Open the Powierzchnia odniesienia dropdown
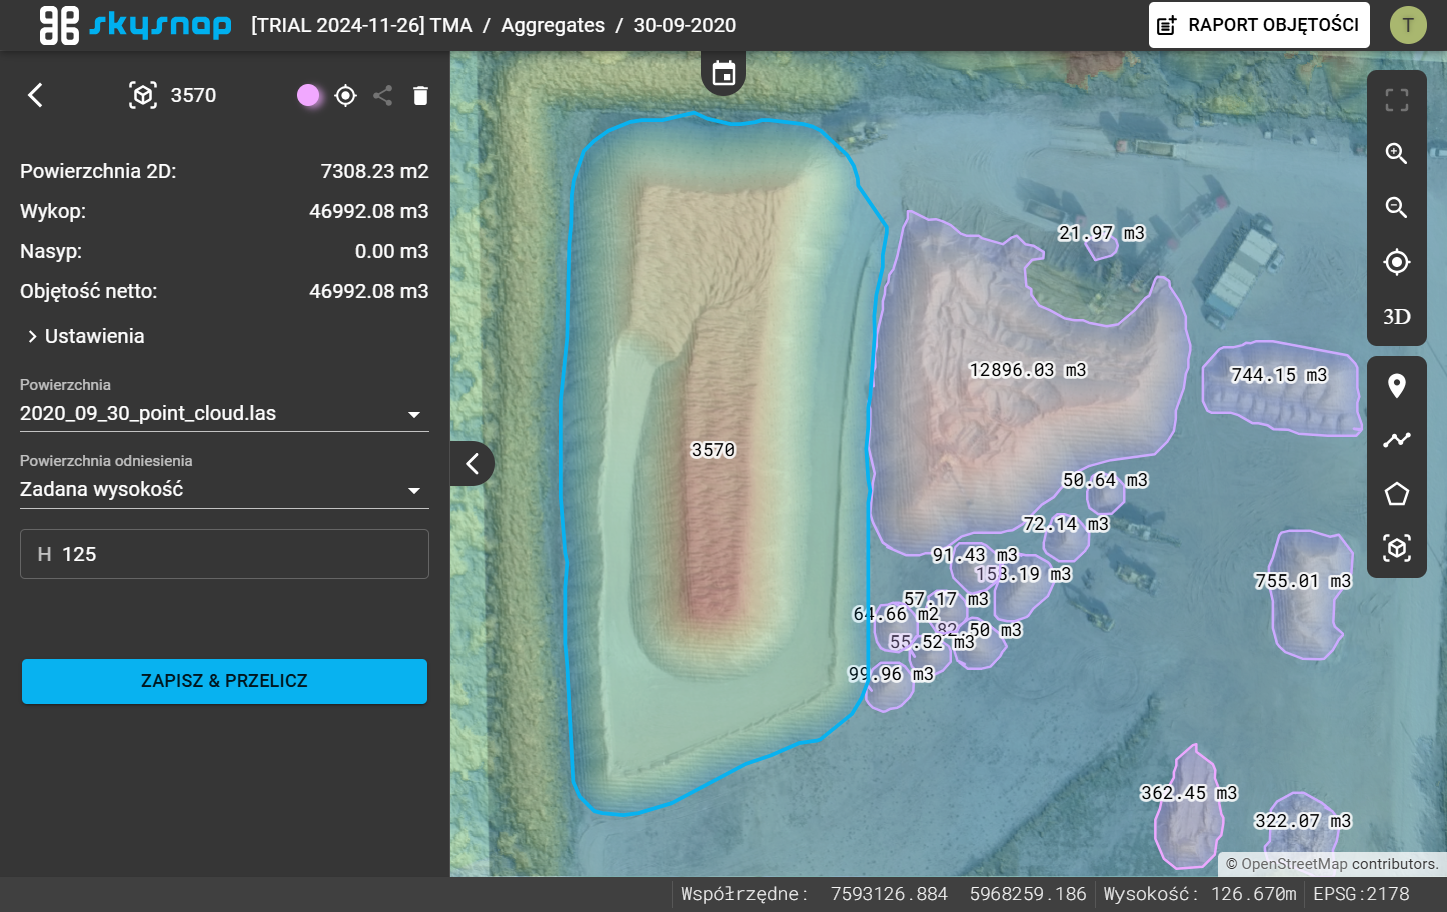This screenshot has height=912, width=1447. tap(224, 489)
